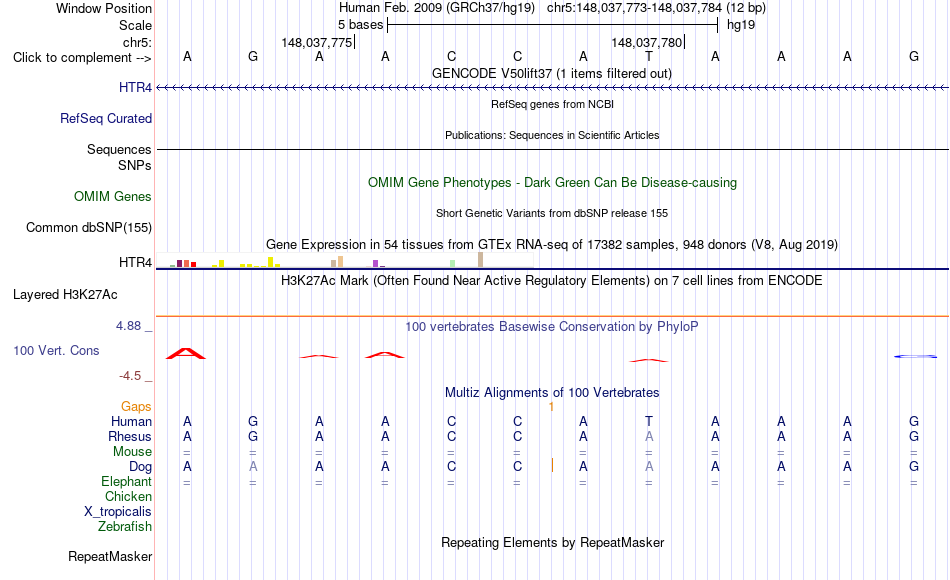The image size is (950, 580).
Task: Select the Mouse species row label
Action: click(132, 452)
